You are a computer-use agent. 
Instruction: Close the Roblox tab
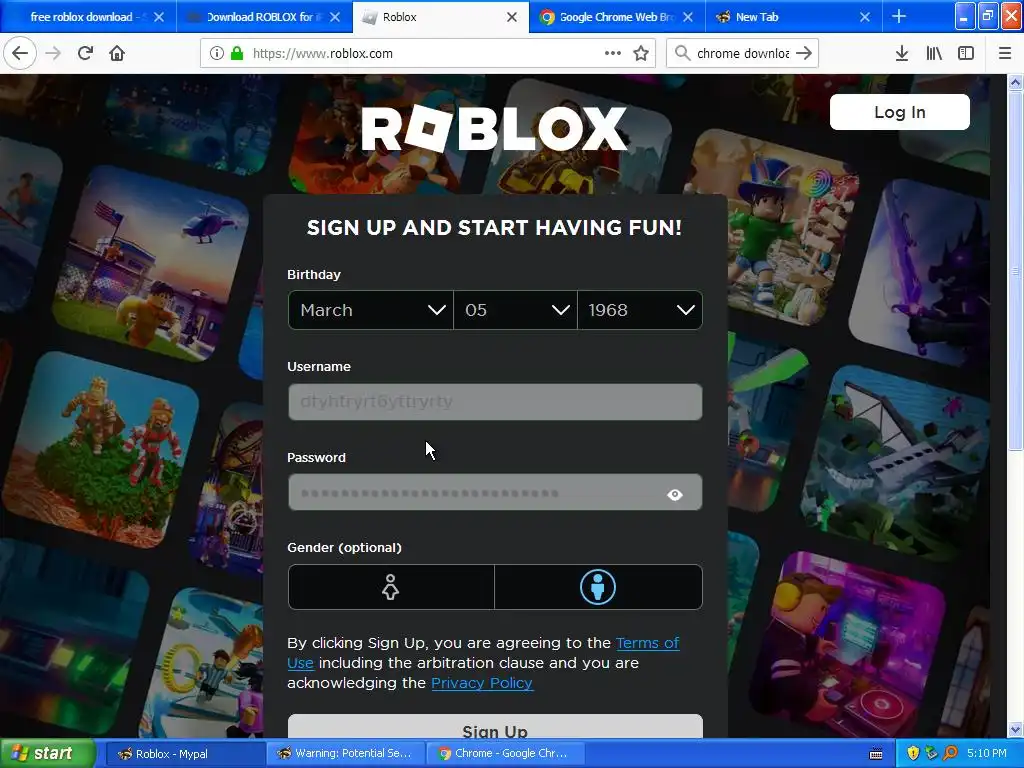click(x=512, y=17)
